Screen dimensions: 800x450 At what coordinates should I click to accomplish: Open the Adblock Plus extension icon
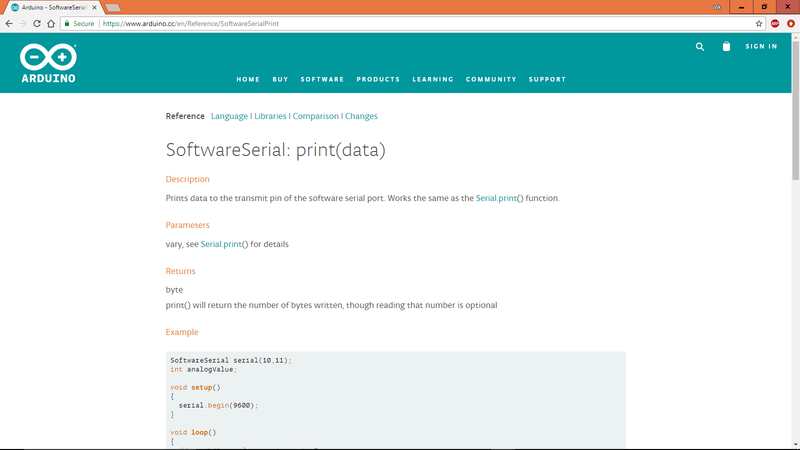point(775,23)
